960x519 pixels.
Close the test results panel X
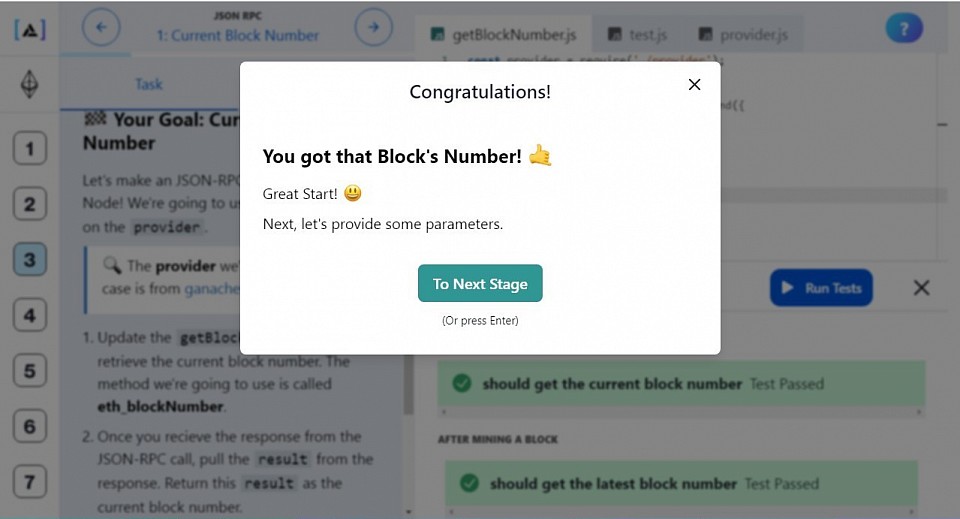point(921,288)
